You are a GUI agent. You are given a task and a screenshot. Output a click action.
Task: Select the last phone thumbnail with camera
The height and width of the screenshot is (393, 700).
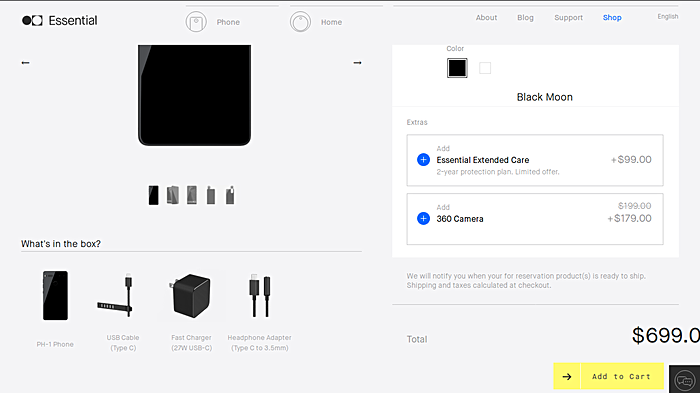pyautogui.click(x=230, y=195)
